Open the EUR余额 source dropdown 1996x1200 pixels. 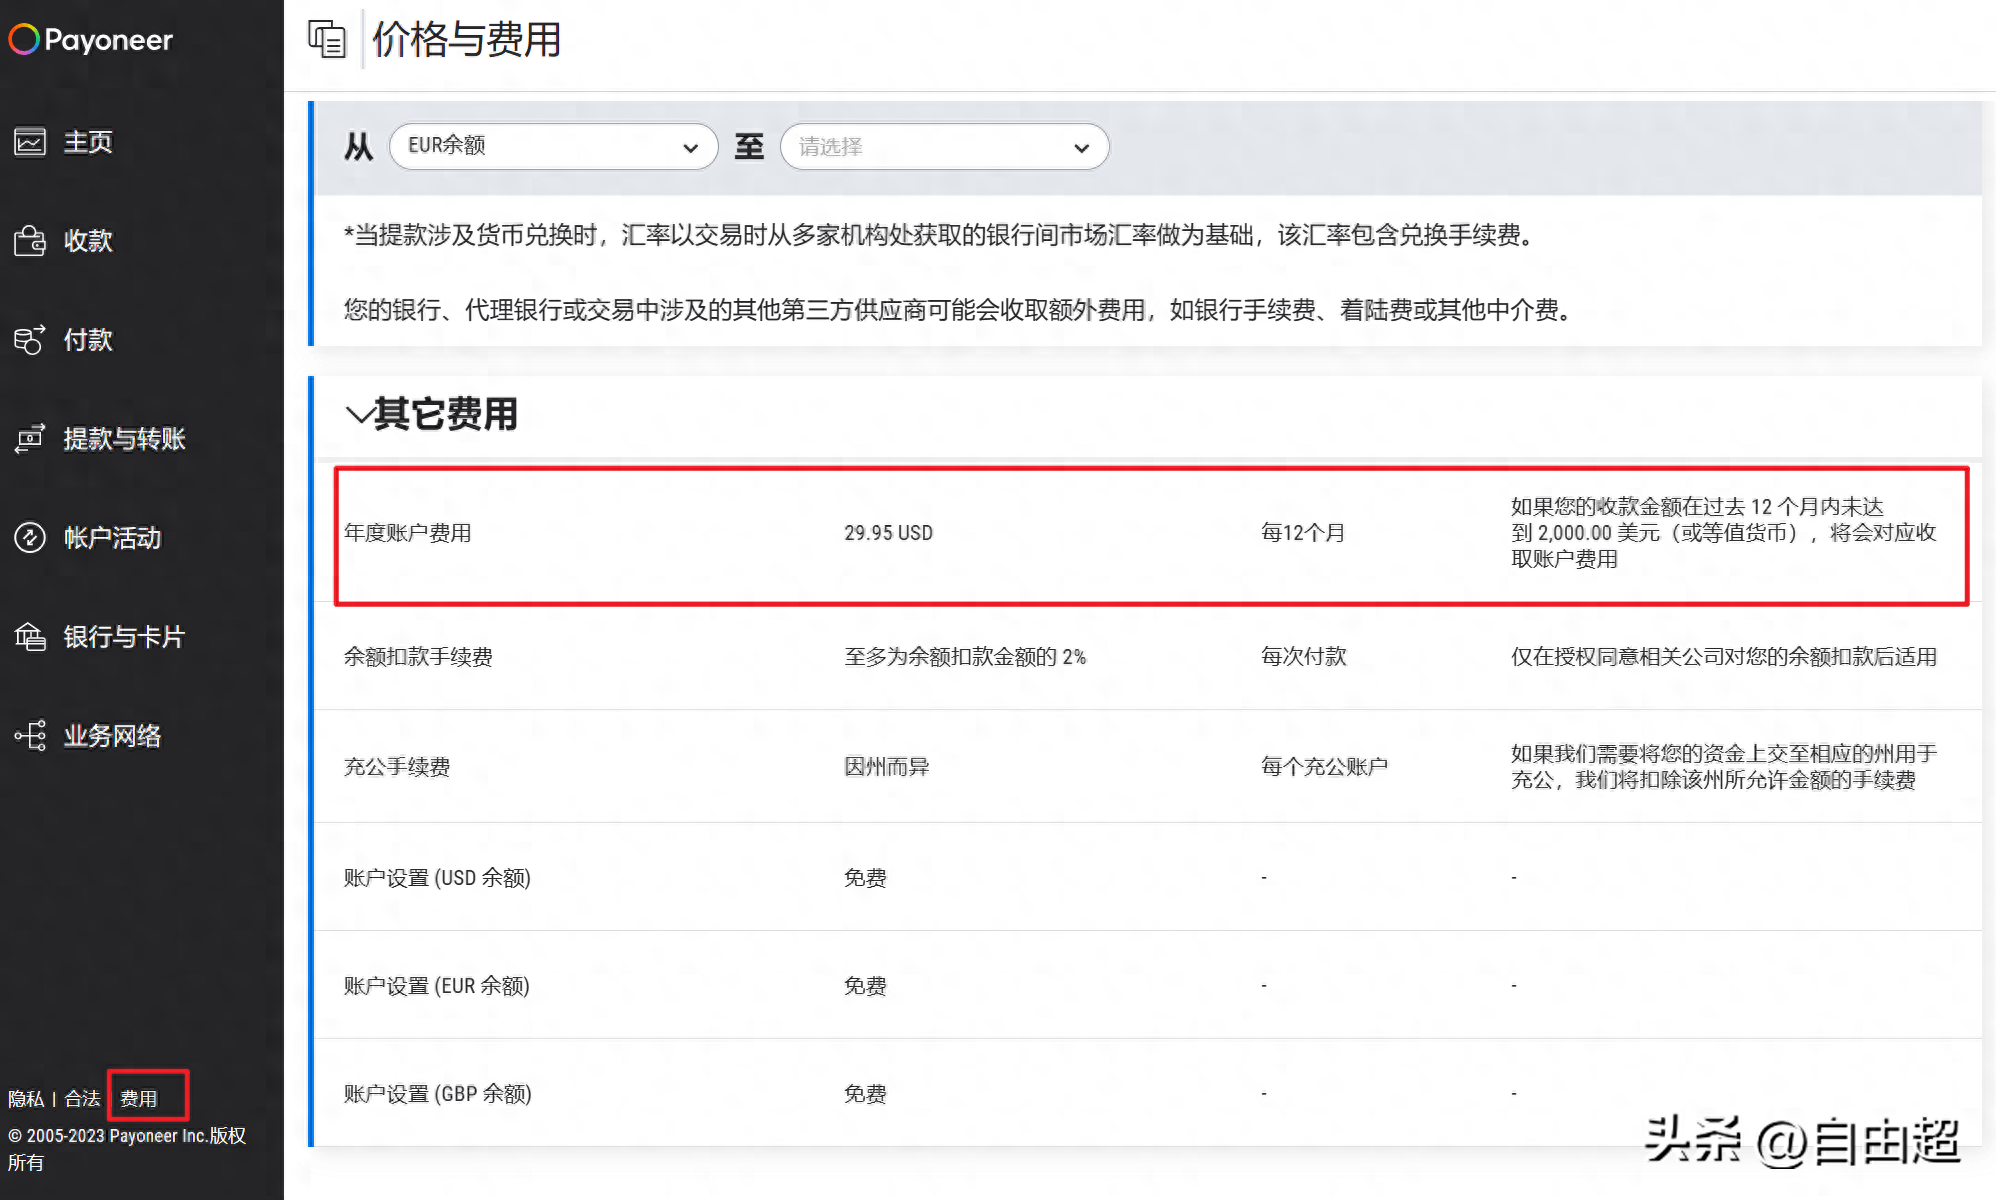pyautogui.click(x=553, y=146)
